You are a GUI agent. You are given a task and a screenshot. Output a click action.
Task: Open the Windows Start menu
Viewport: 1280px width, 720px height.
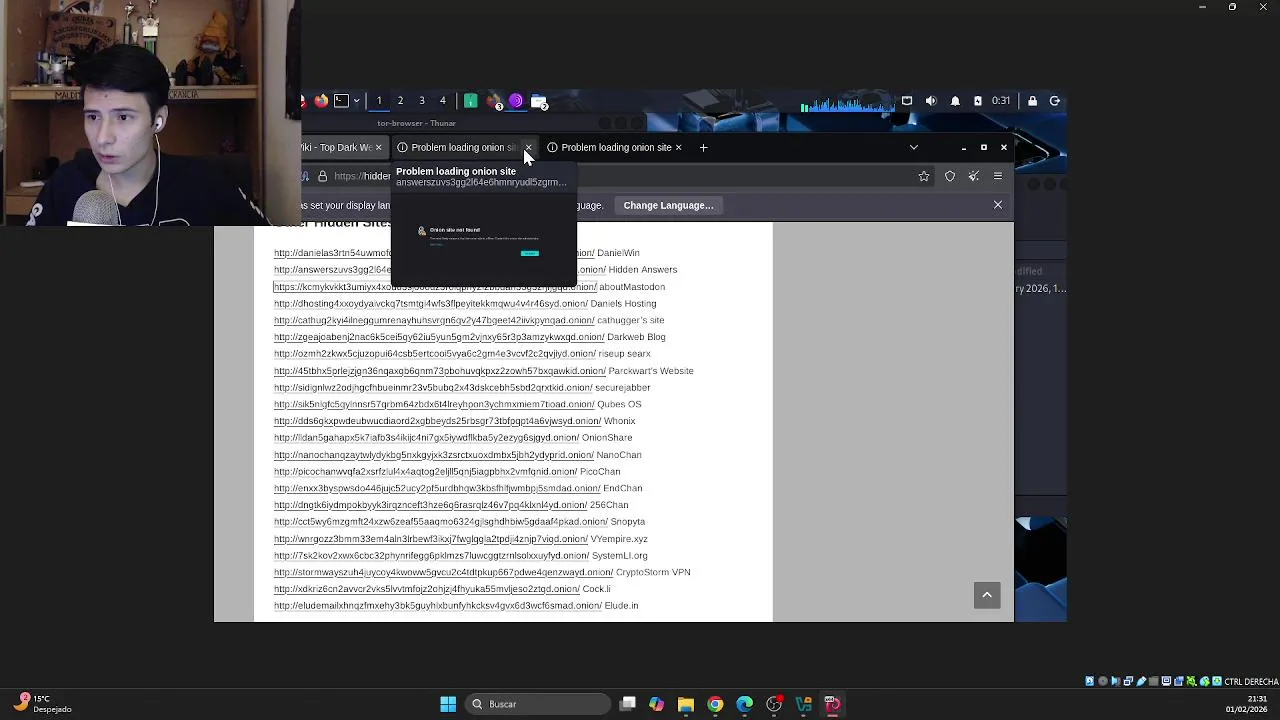click(x=448, y=704)
